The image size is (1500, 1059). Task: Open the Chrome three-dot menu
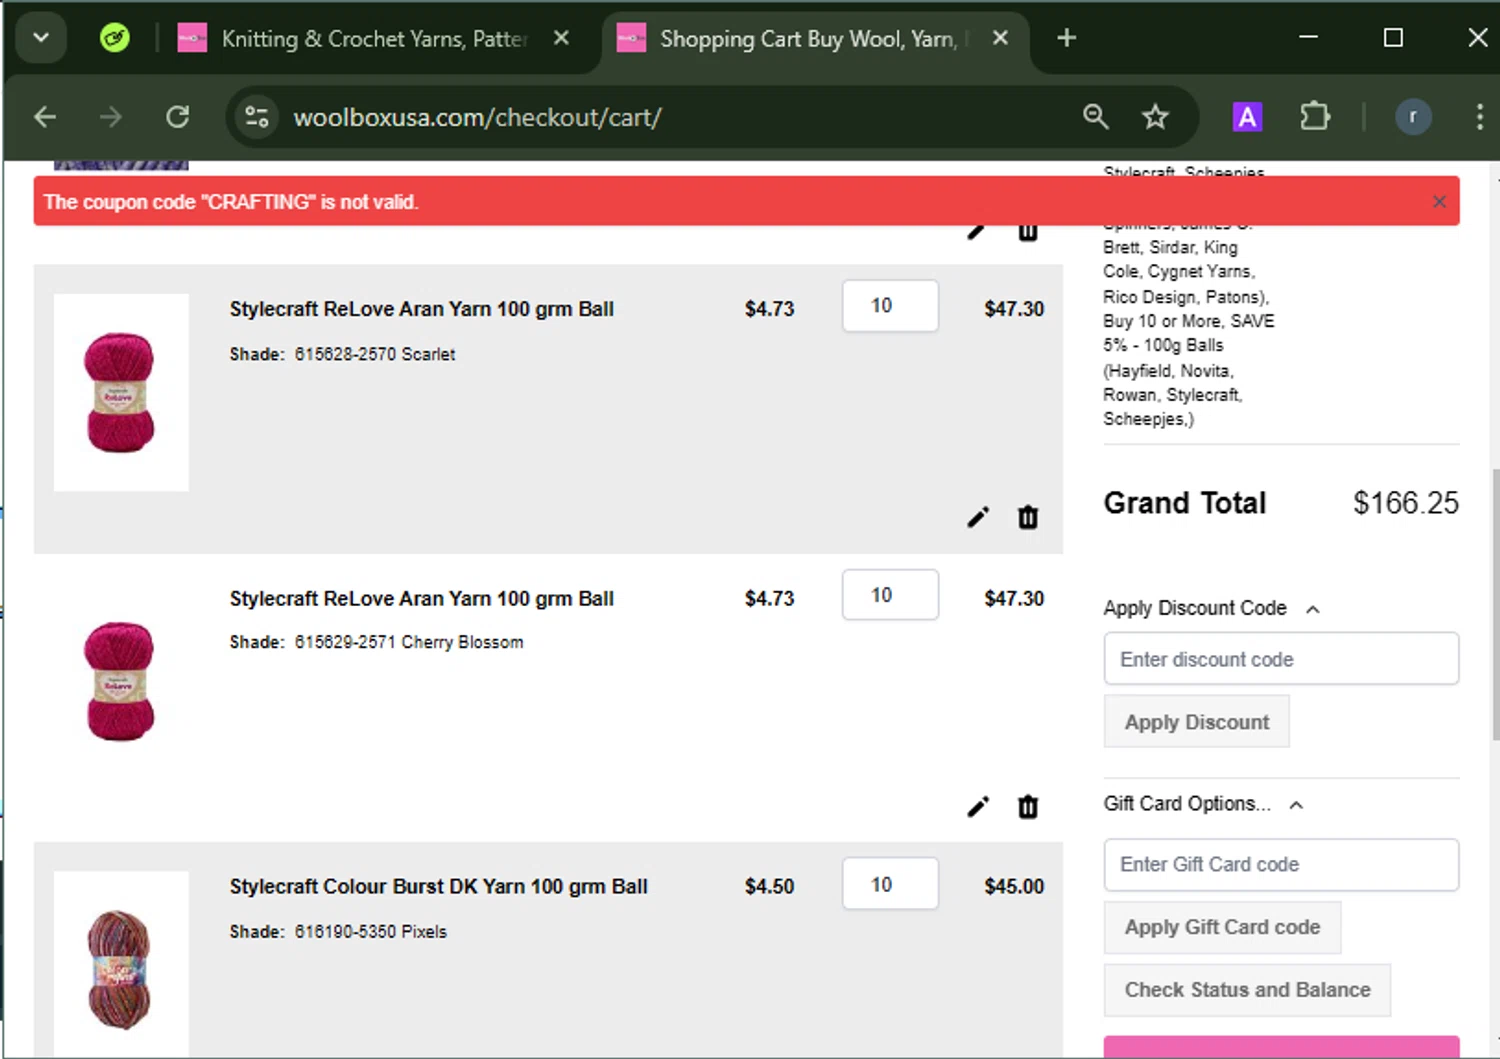[x=1480, y=117]
